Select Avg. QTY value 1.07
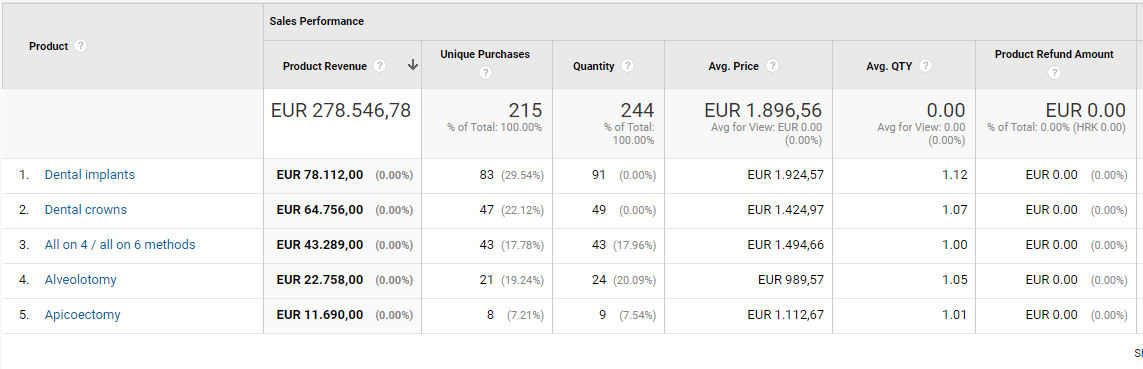Viewport: 1143px width, 369px height. [954, 210]
